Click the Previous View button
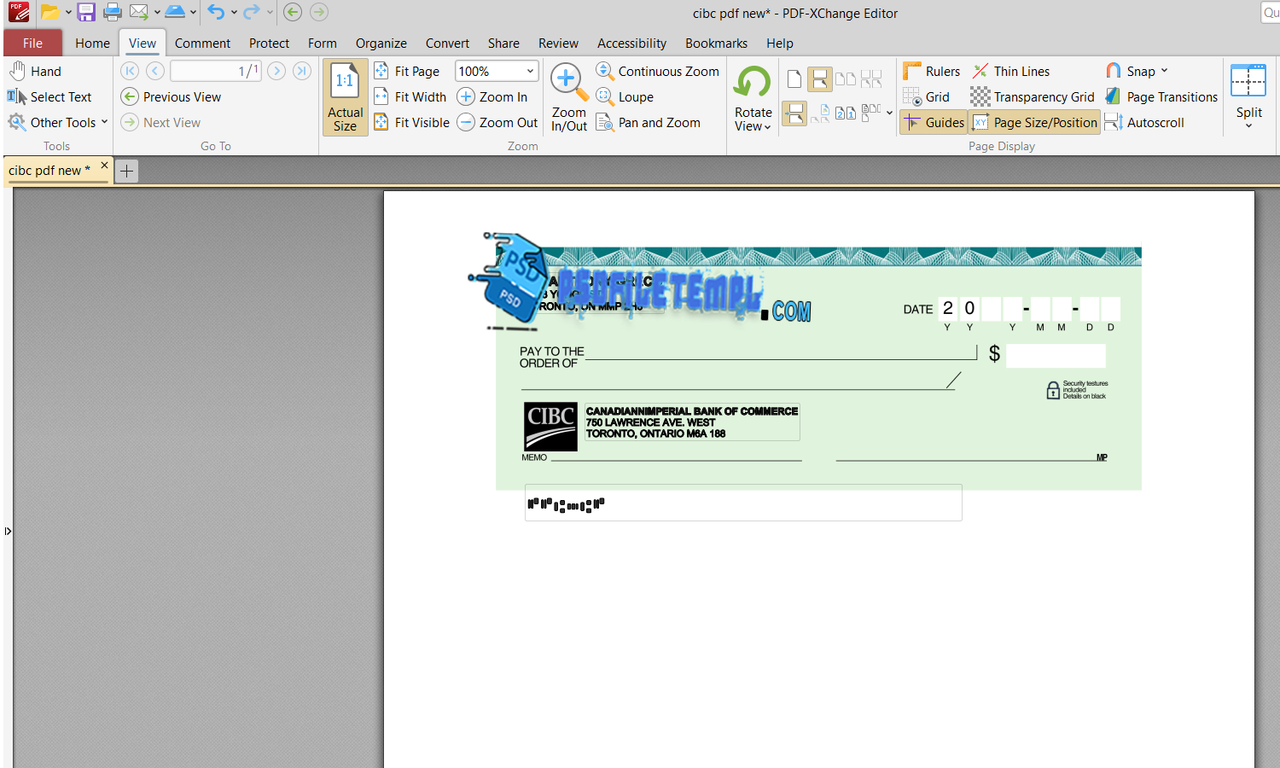 pos(171,97)
